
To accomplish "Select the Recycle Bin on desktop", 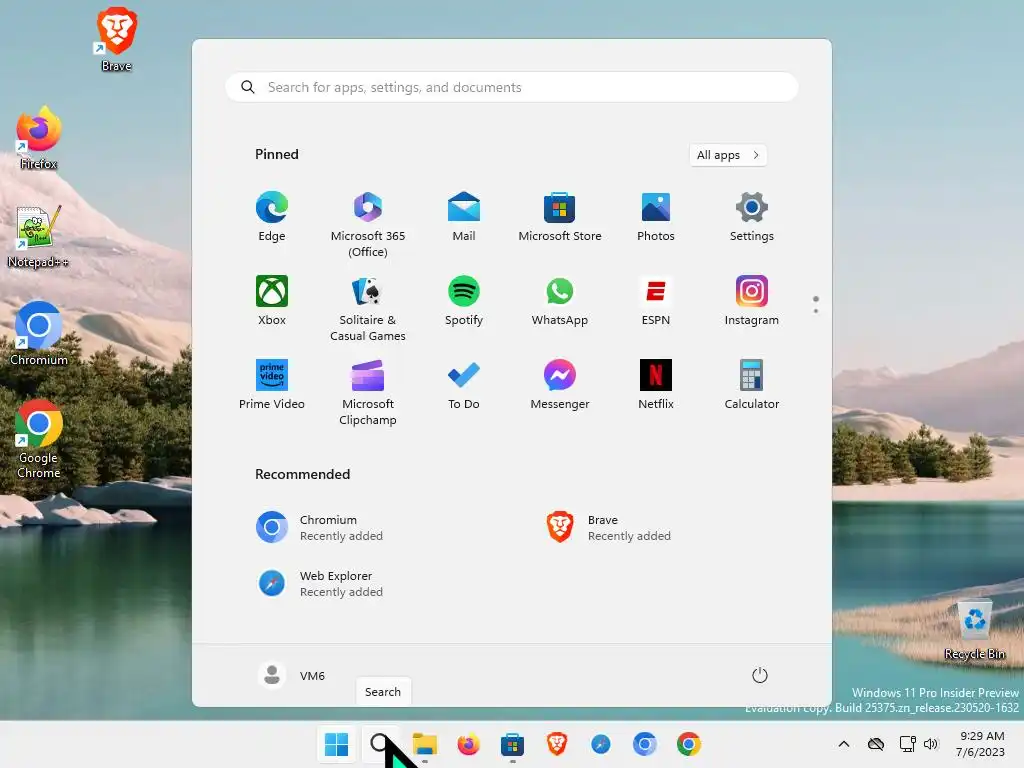I will 974,630.
